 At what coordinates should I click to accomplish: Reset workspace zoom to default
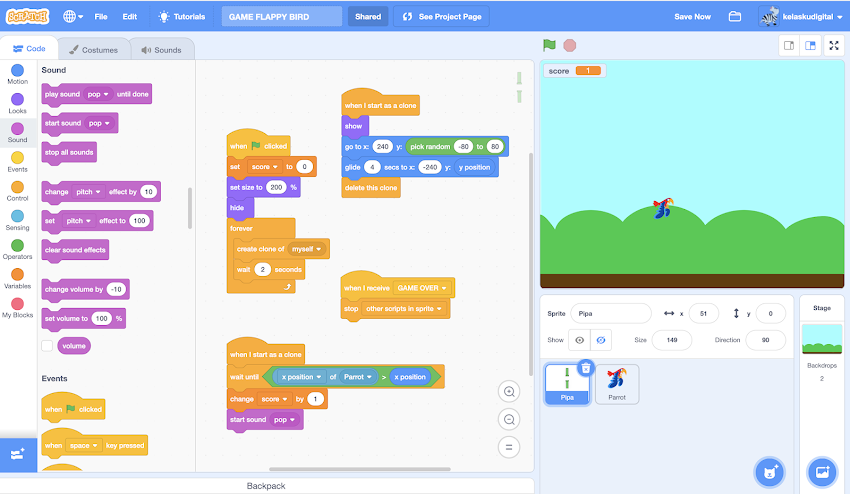509,447
